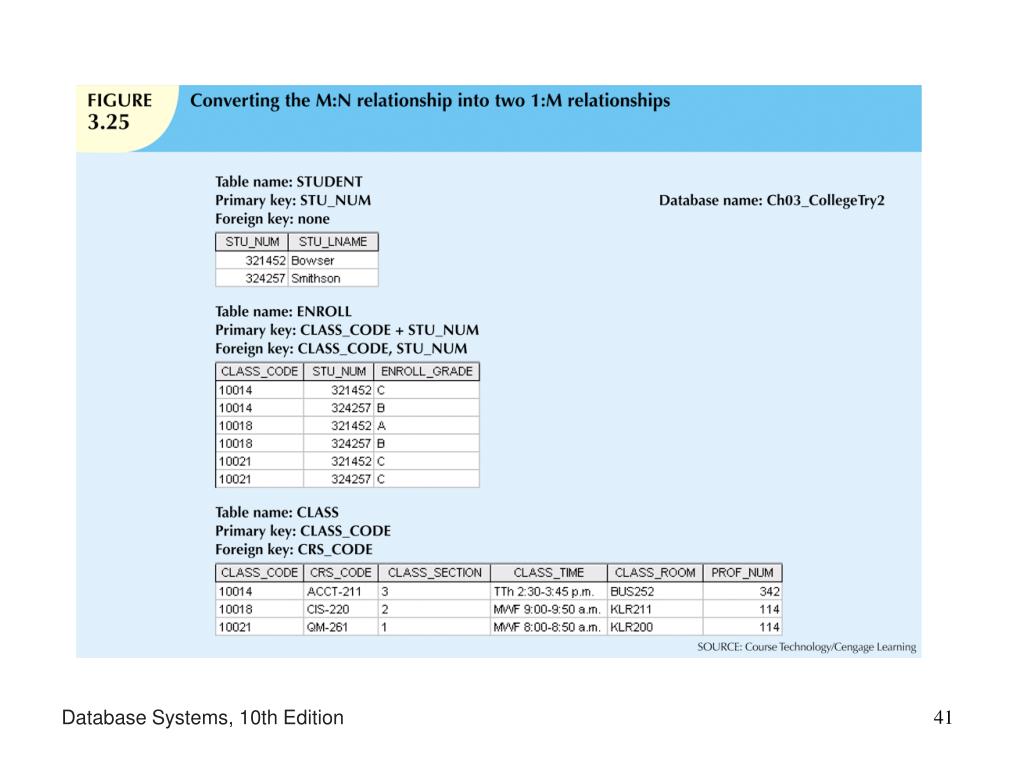Click Primary key: CLASS_CODE + STU_NUM text
Screen dimensions: 1024x768
click(347, 330)
